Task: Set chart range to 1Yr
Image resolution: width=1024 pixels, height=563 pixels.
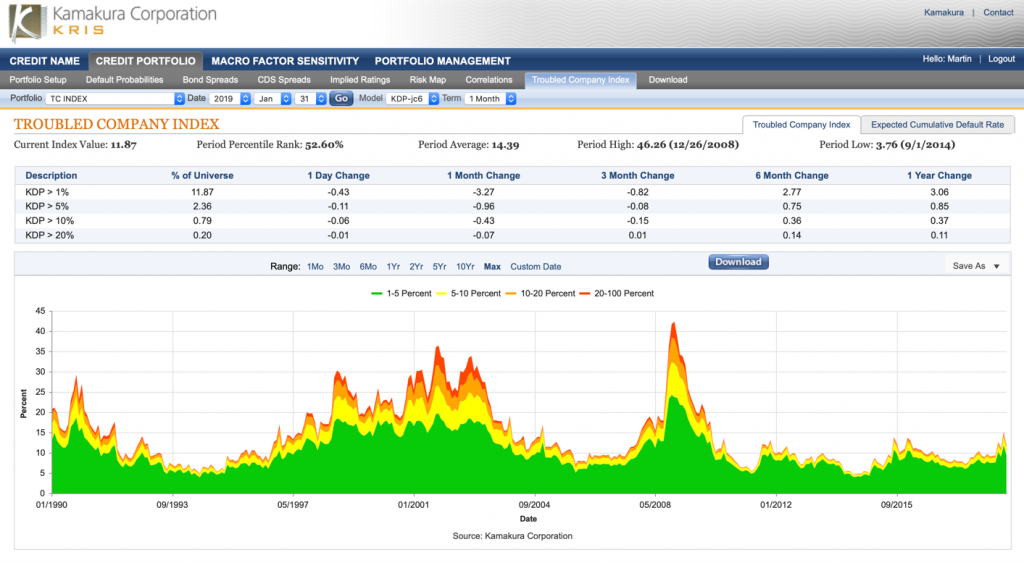Action: click(393, 266)
